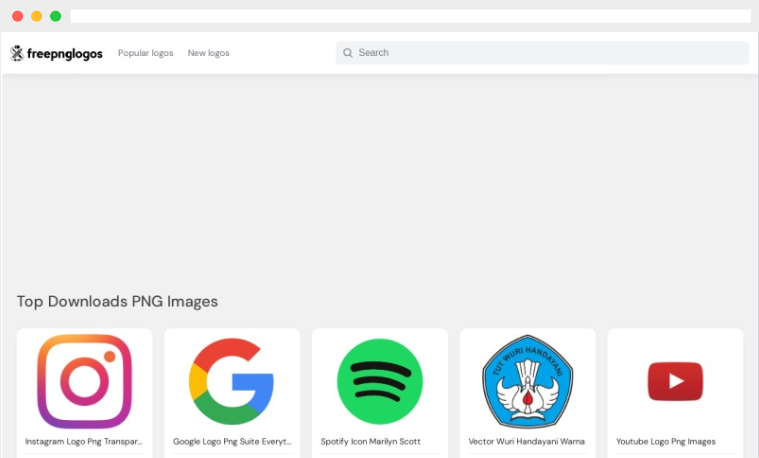Minimize the window with the yellow button
This screenshot has height=458, width=759.
pos(36,16)
